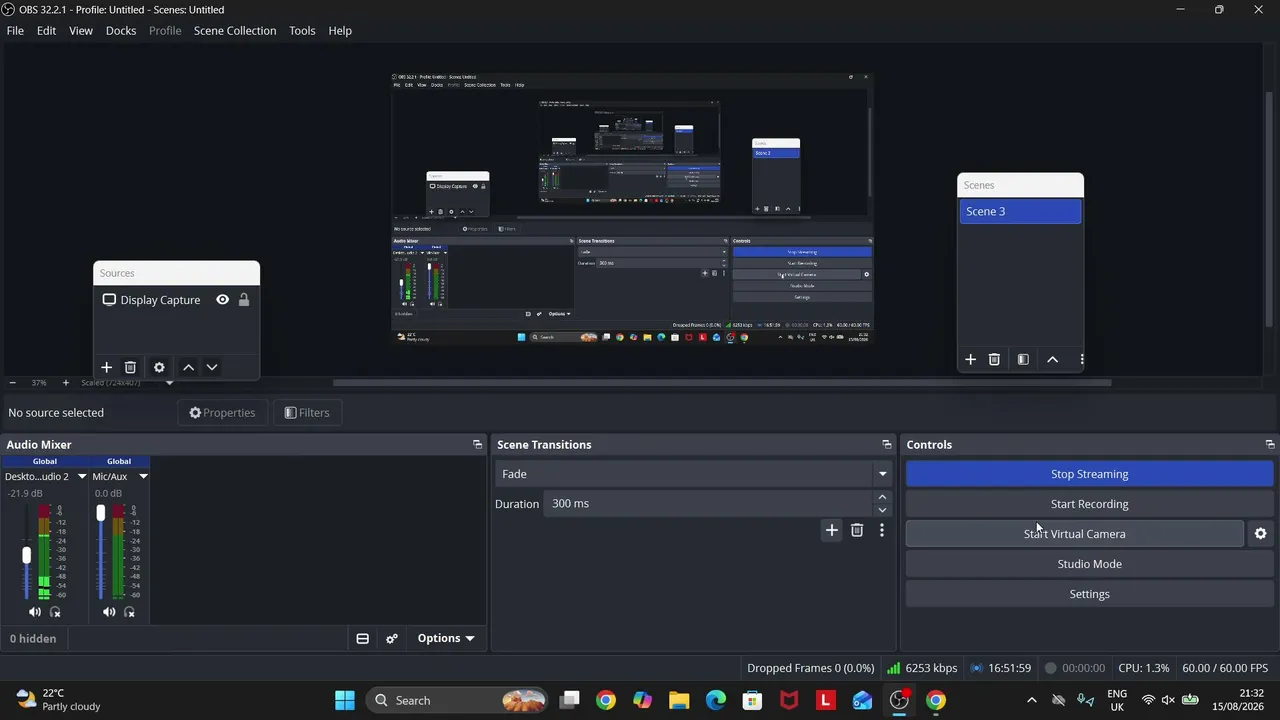
Task: Expand Mic/Aux dropdown arrow
Action: [143, 477]
